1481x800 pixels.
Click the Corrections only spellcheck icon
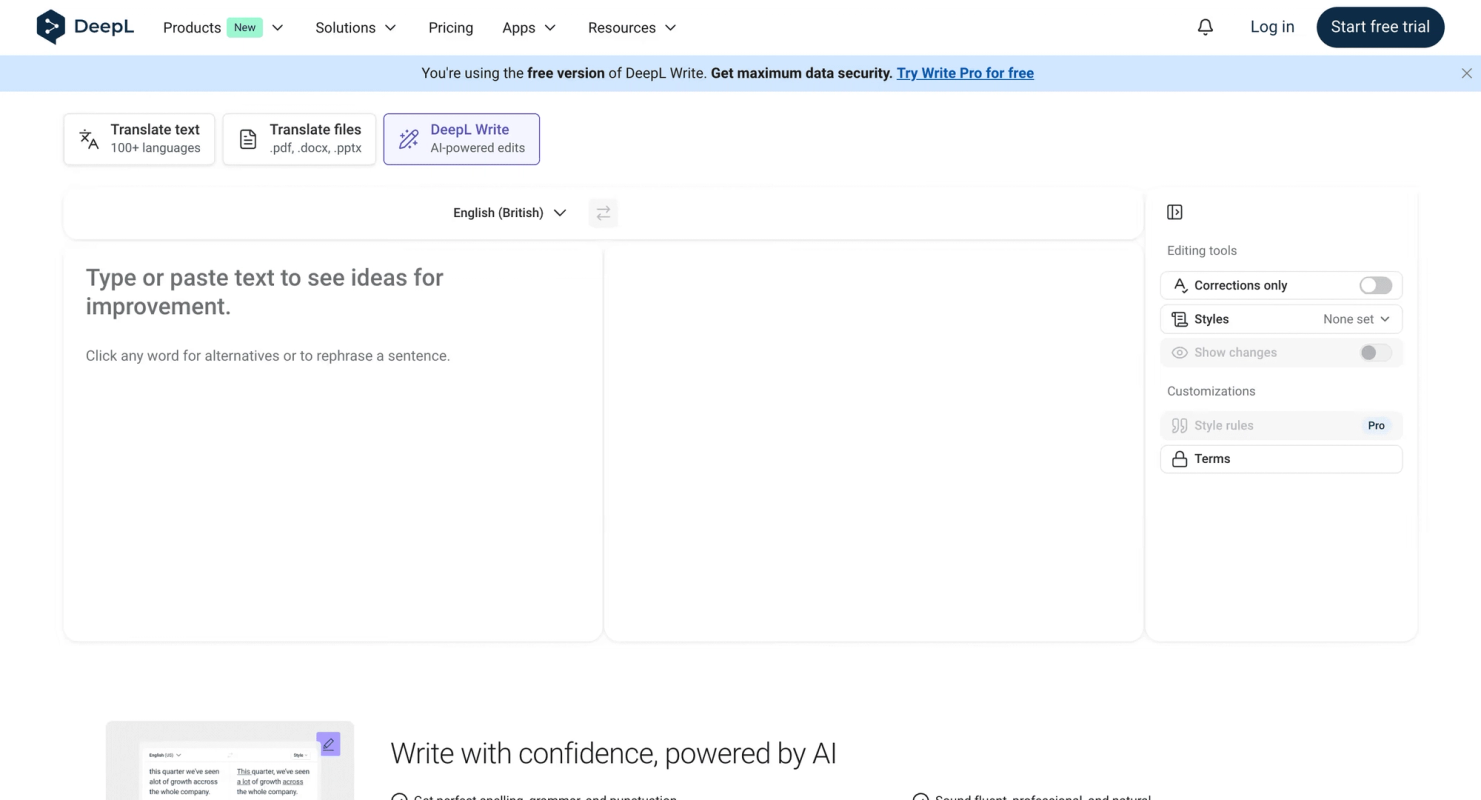tap(1180, 285)
